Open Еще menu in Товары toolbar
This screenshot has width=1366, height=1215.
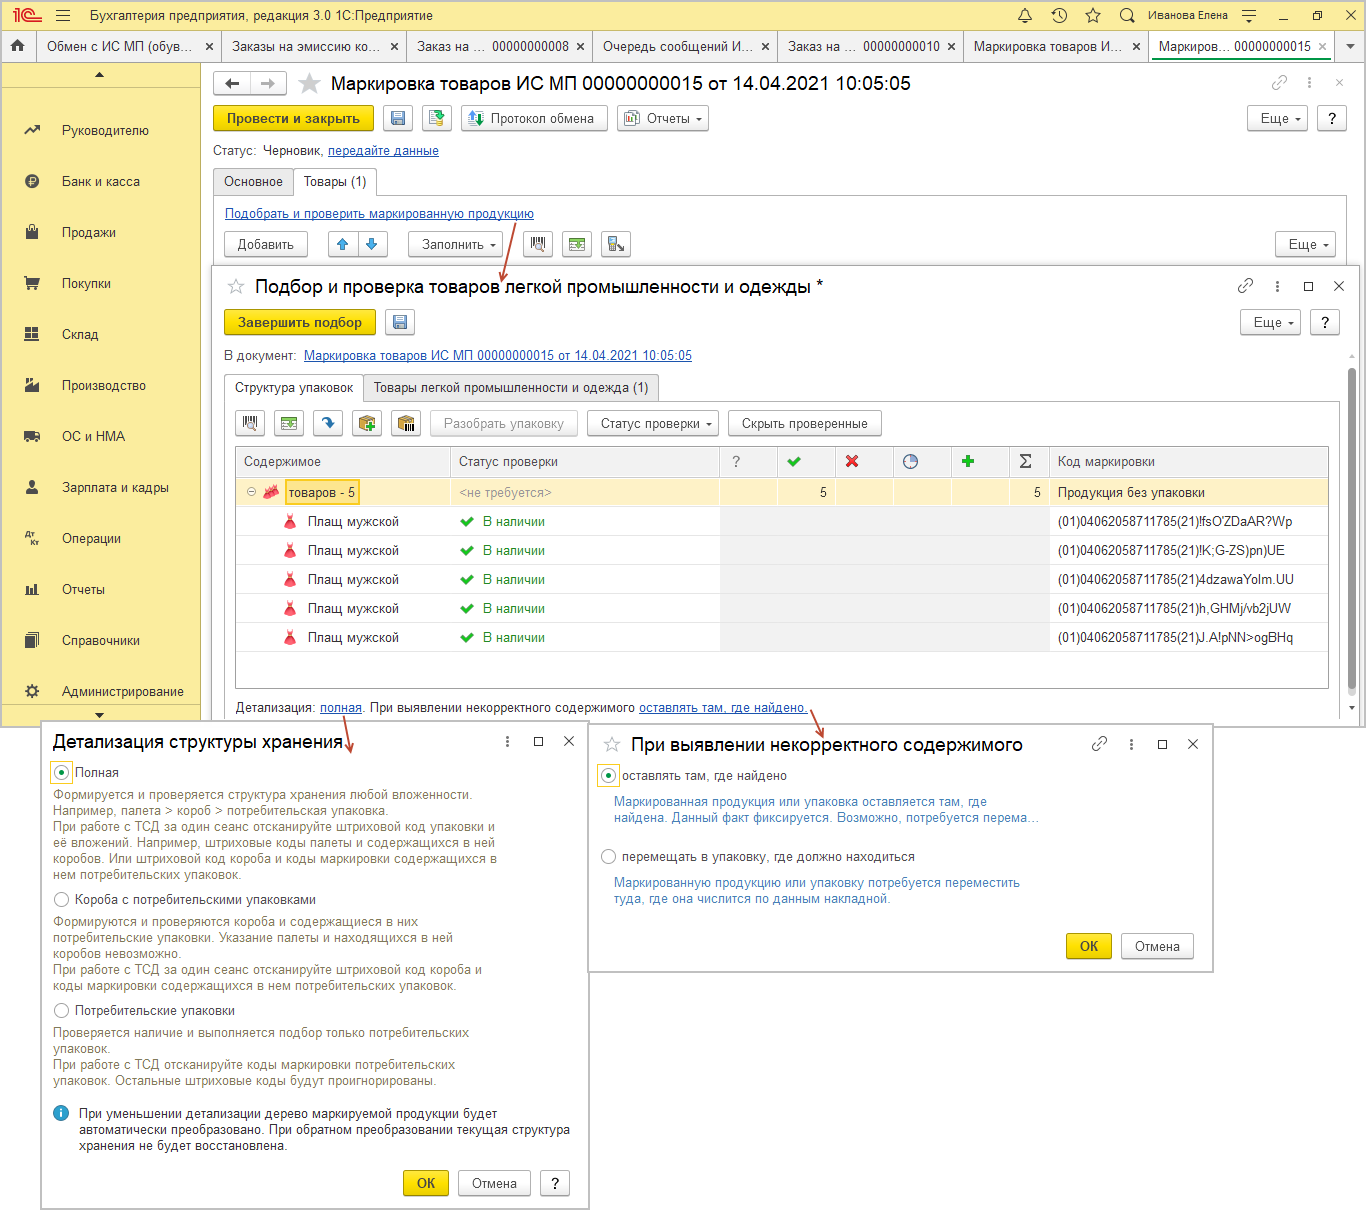[x=1305, y=244]
